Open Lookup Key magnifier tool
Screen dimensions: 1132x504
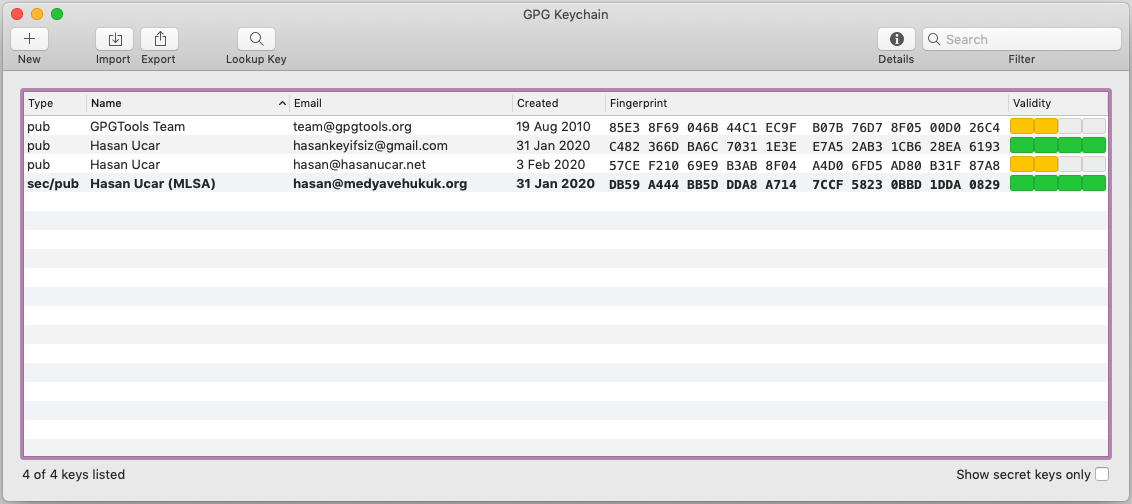pyautogui.click(x=256, y=39)
